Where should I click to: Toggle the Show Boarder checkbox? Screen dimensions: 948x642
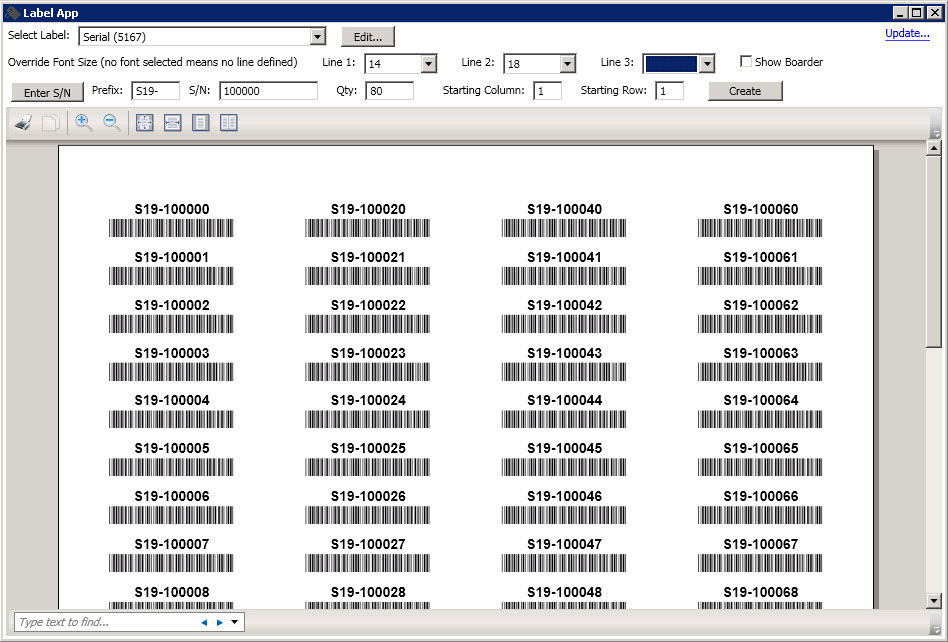coord(746,62)
